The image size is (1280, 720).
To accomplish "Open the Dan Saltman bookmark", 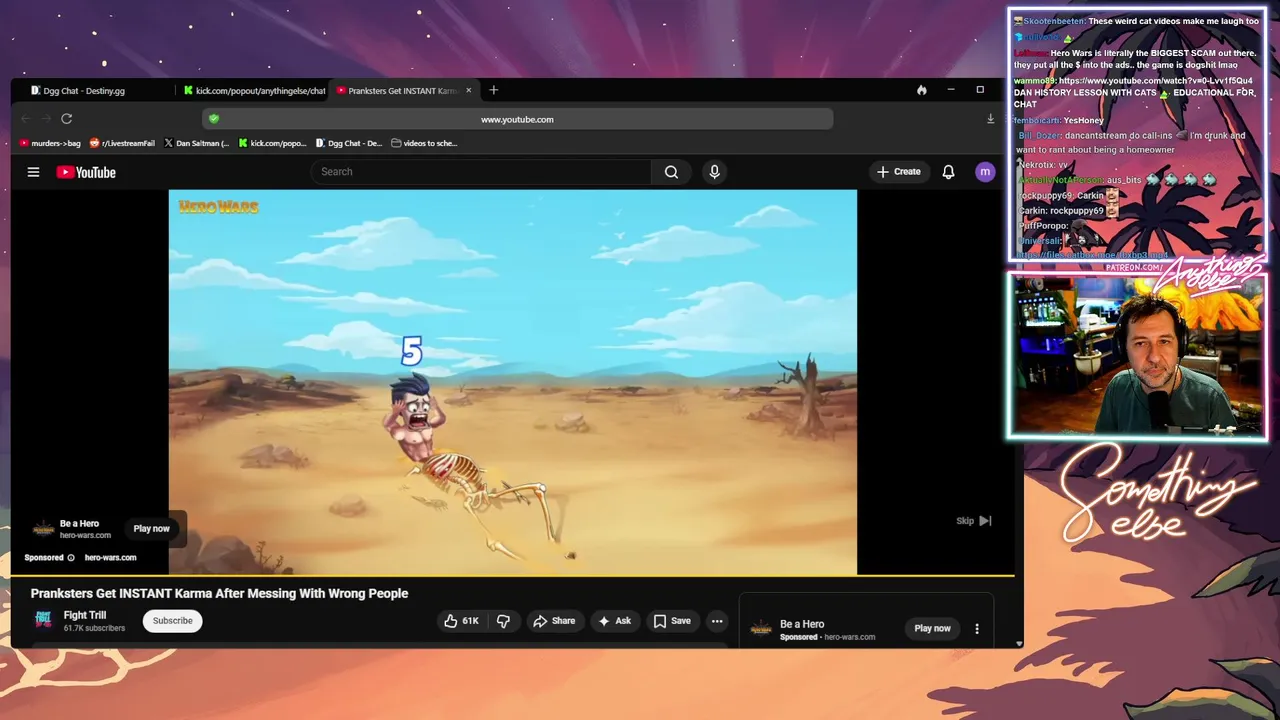I will 196,143.
